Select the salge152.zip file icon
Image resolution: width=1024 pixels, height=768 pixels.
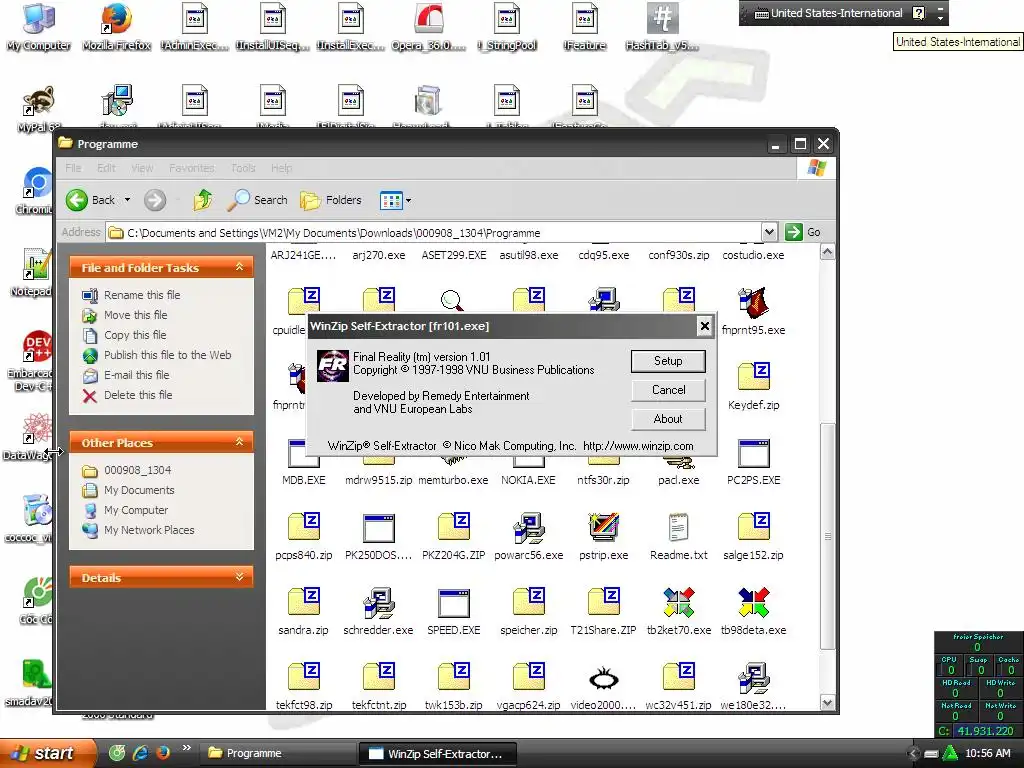[x=754, y=528]
